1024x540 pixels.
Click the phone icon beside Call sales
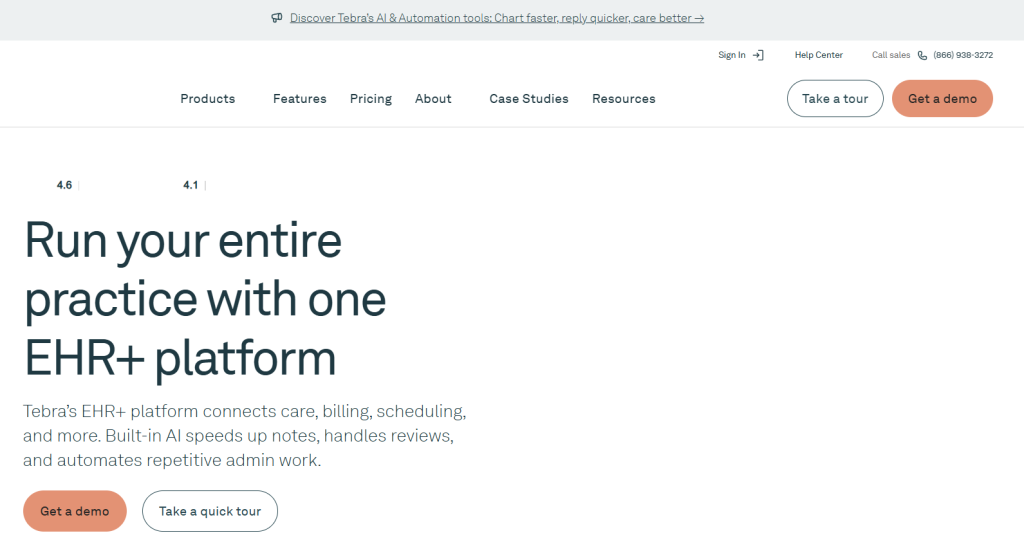(x=922, y=55)
